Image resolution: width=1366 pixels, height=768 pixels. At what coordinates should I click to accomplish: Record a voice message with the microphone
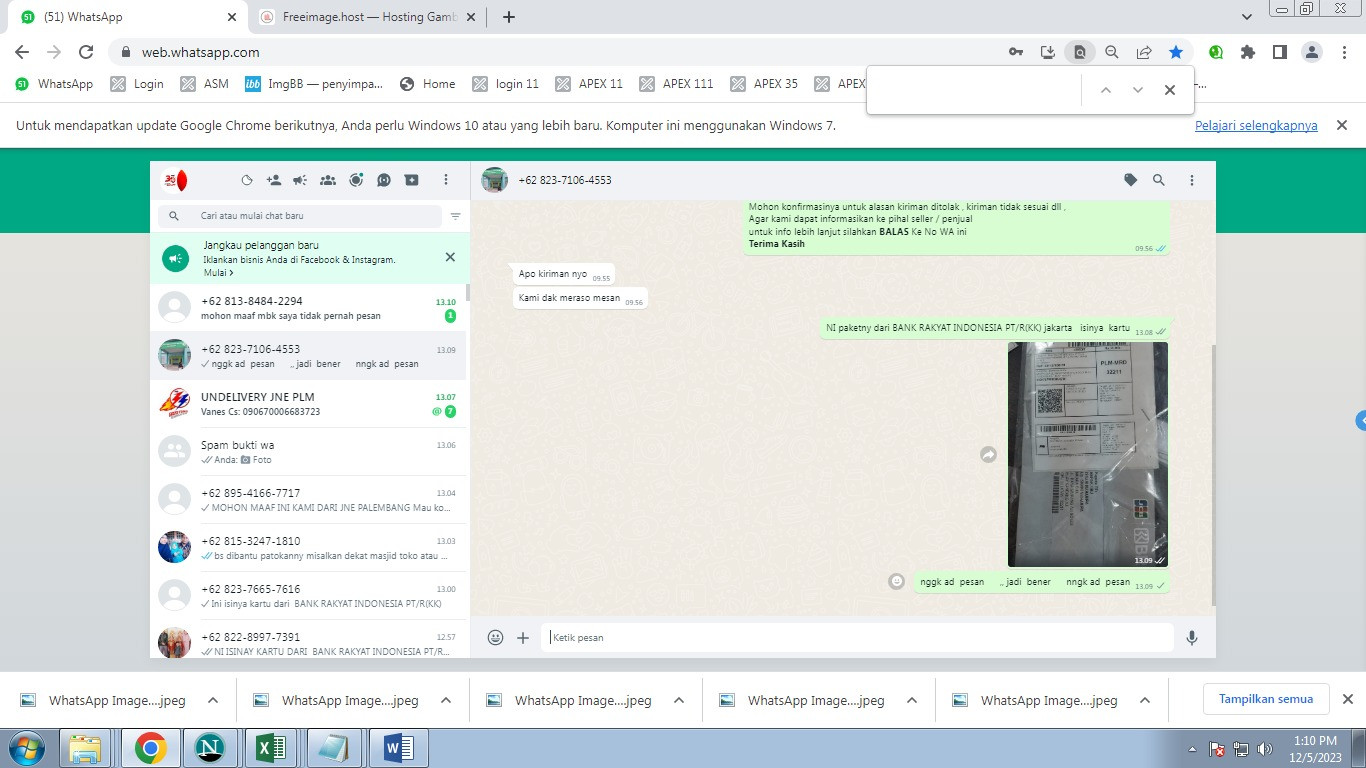tap(1192, 637)
